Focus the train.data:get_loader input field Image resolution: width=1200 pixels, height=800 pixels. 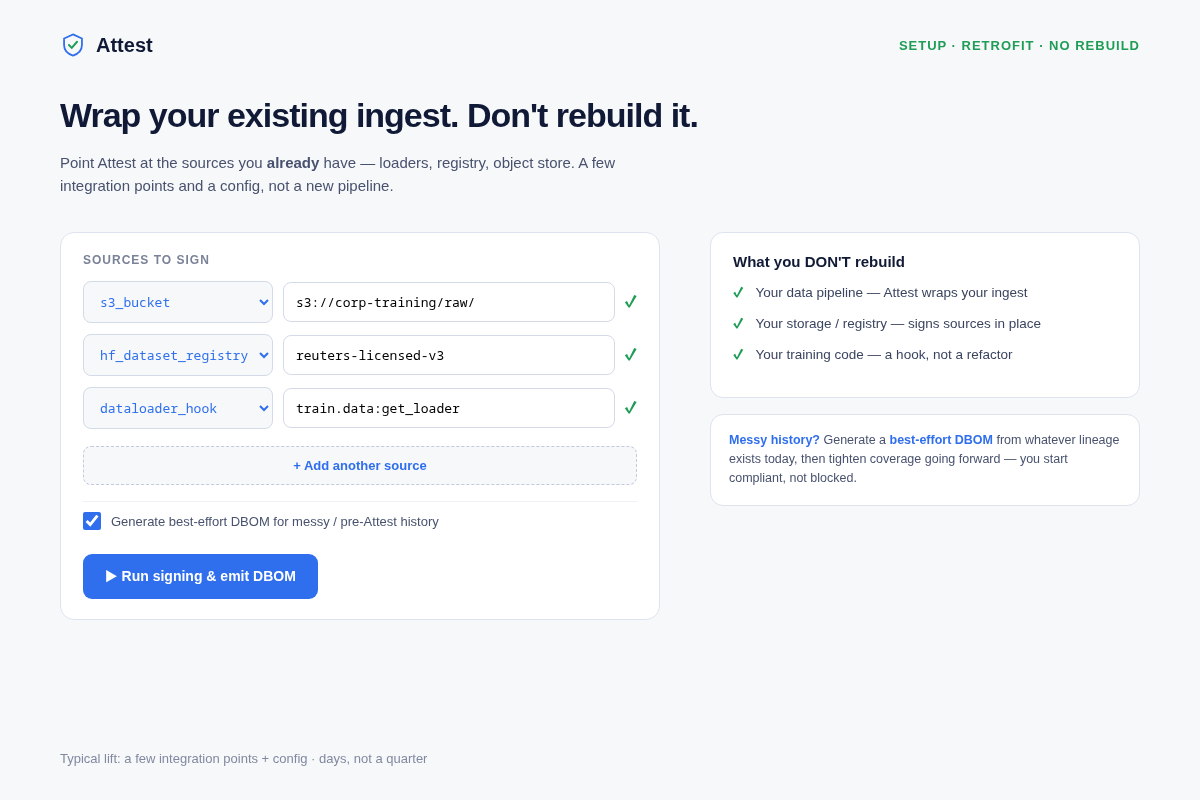click(449, 408)
